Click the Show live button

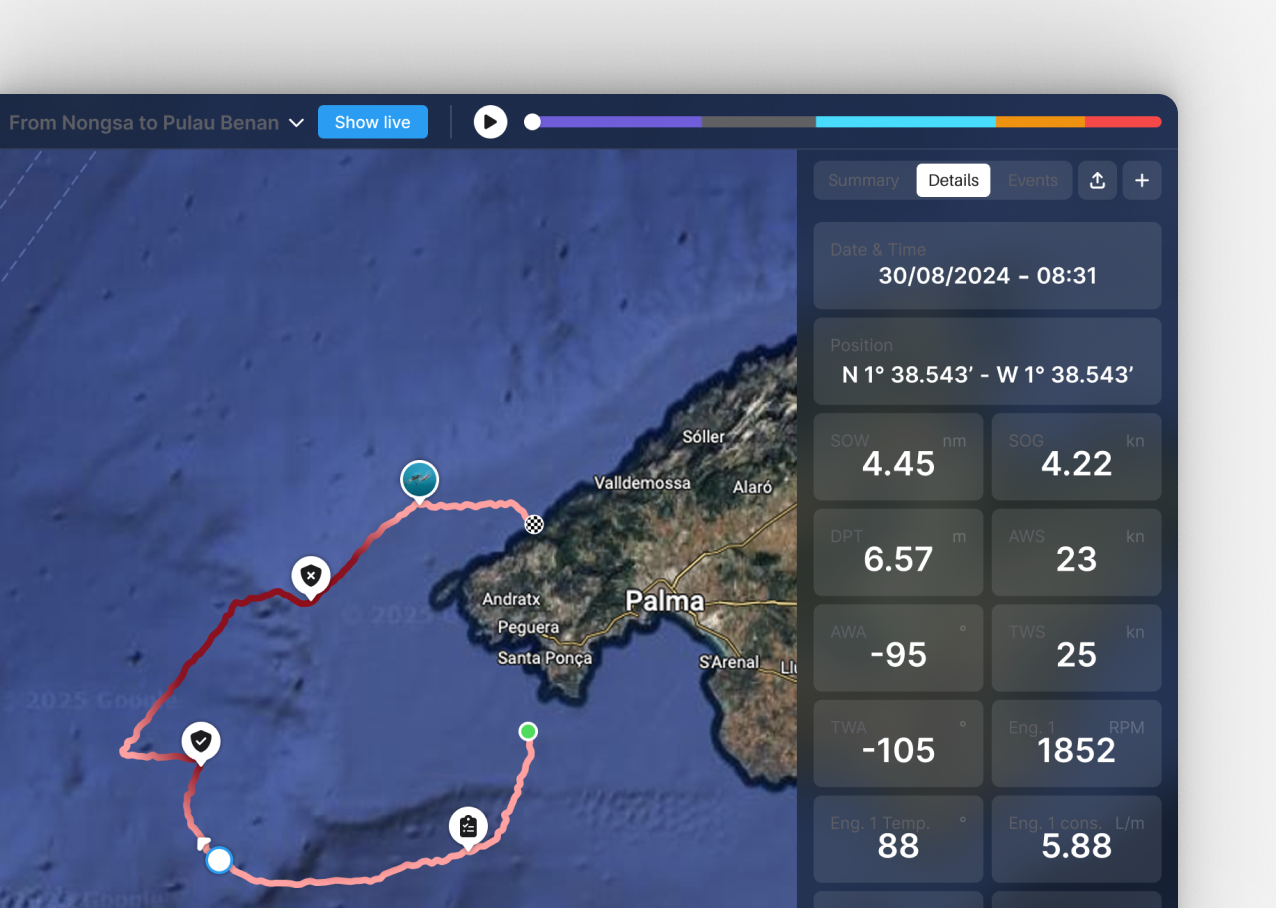pyautogui.click(x=373, y=122)
